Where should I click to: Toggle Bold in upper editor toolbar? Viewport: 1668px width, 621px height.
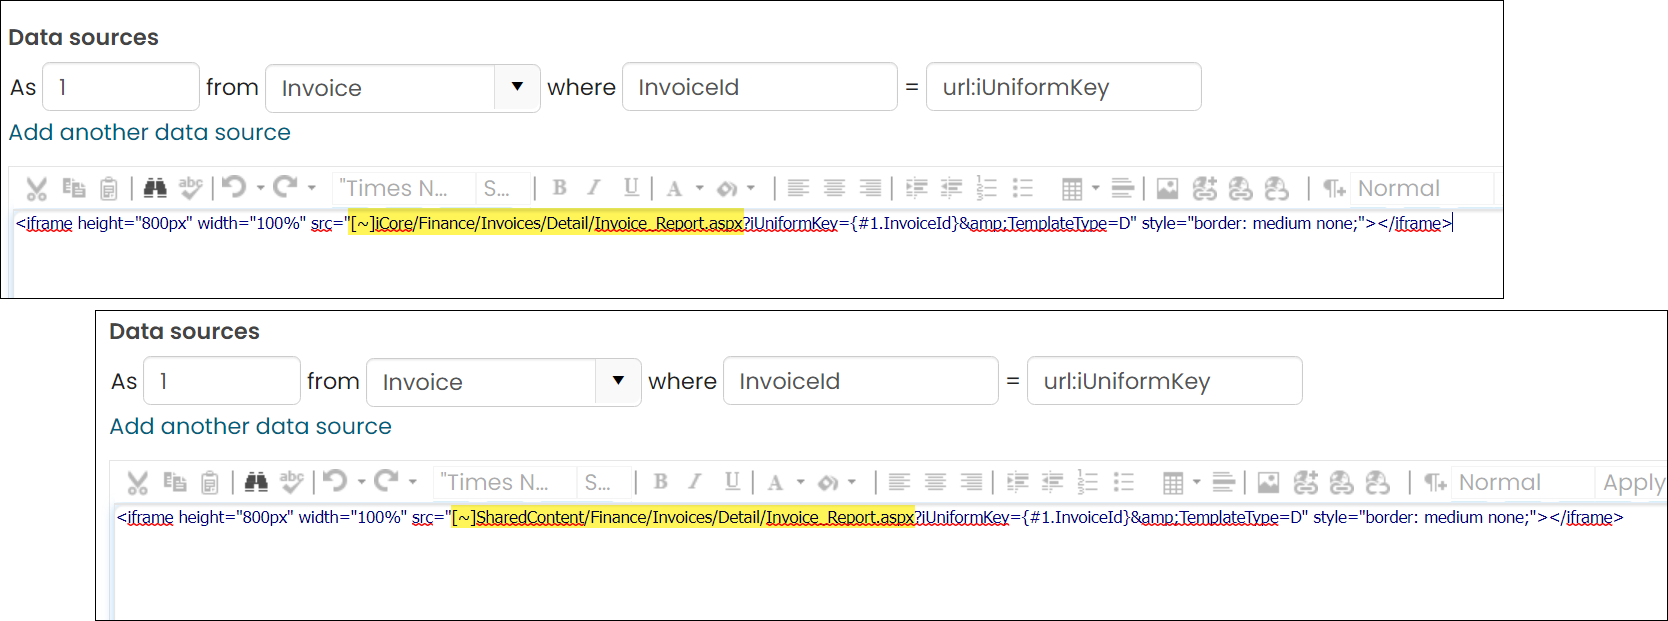tap(559, 187)
